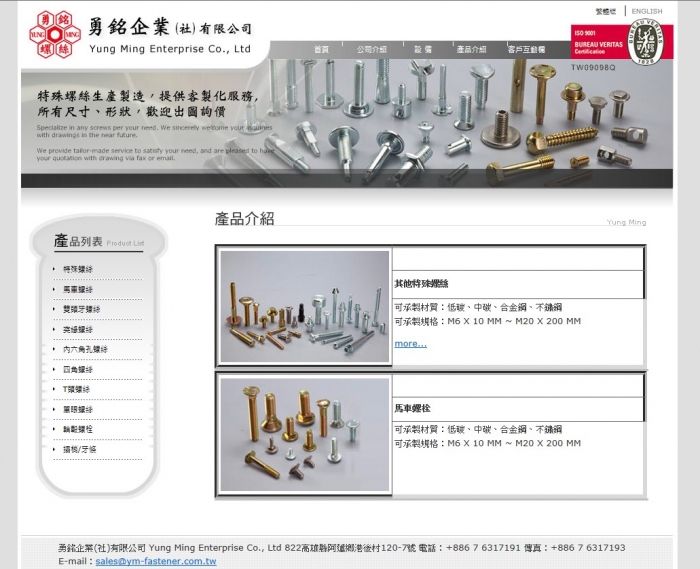Viewport: 700px width, 569px height.
Task: Select 四角螺絲 in the product list
Action: tap(78, 369)
